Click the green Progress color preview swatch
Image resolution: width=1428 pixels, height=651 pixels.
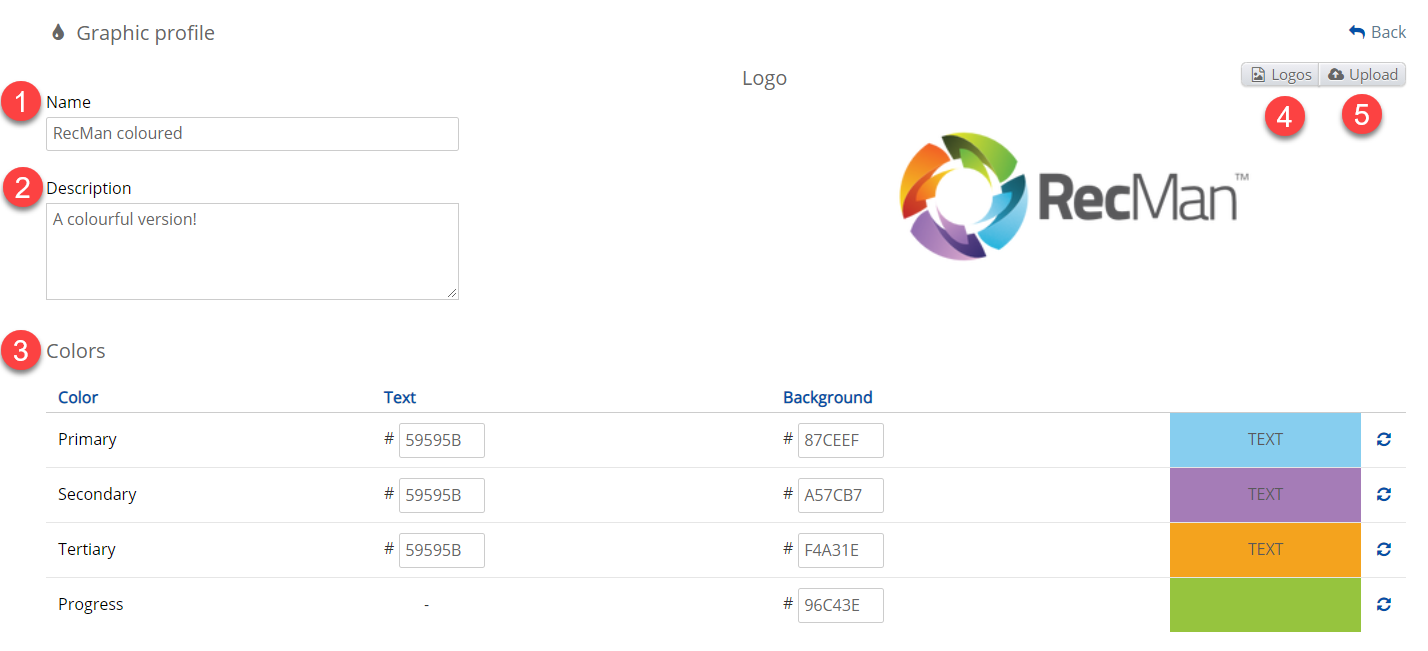tap(1265, 605)
